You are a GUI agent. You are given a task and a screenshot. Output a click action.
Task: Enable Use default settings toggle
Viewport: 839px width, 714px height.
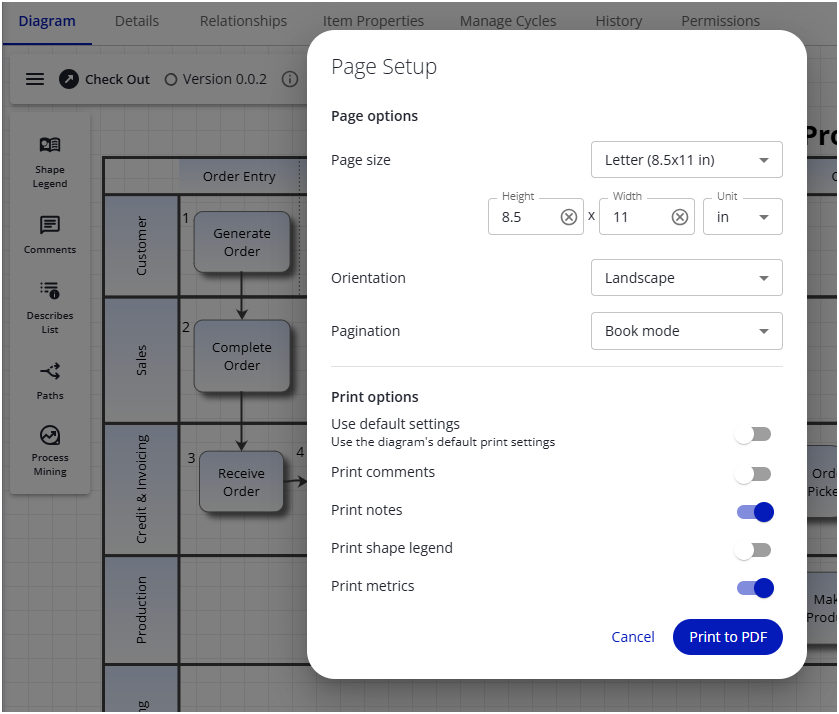(752, 434)
